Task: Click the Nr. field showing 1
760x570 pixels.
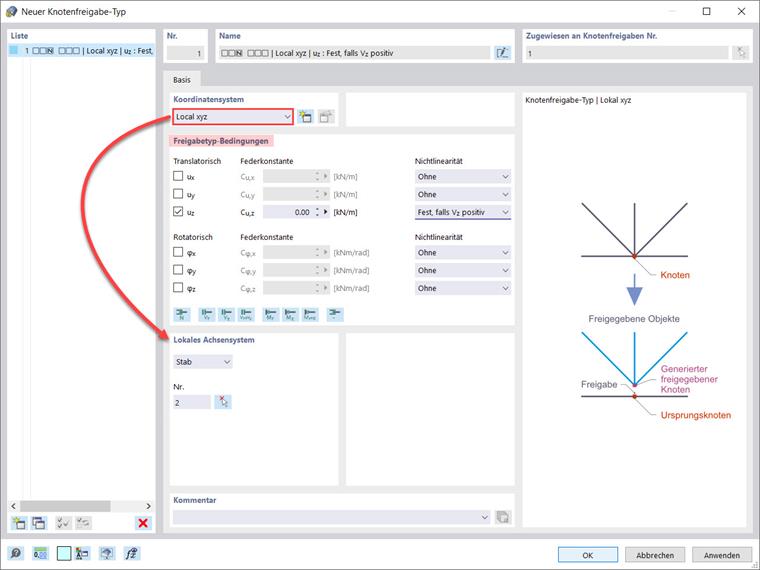Action: [x=186, y=53]
